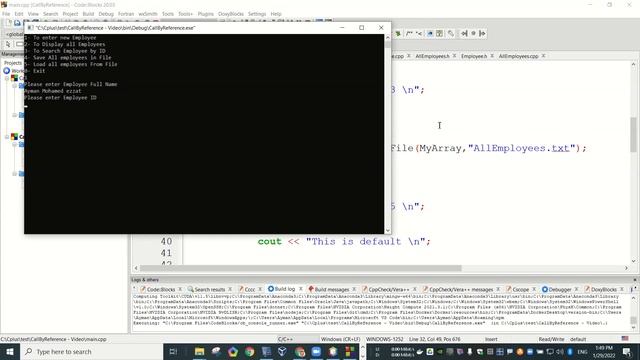Viewport: 640px width, 360px height.
Task: Close the Search results log tab
Action: (230, 289)
